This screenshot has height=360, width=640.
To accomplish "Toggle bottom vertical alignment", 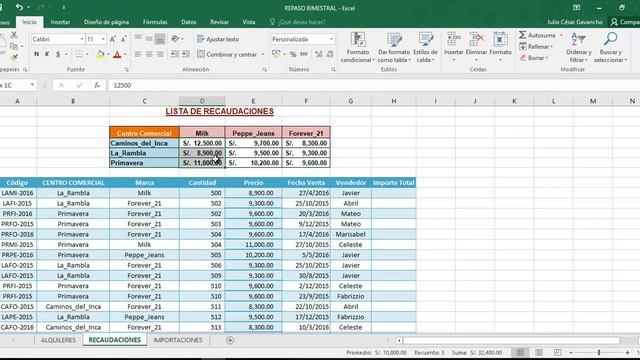I will pos(160,39).
